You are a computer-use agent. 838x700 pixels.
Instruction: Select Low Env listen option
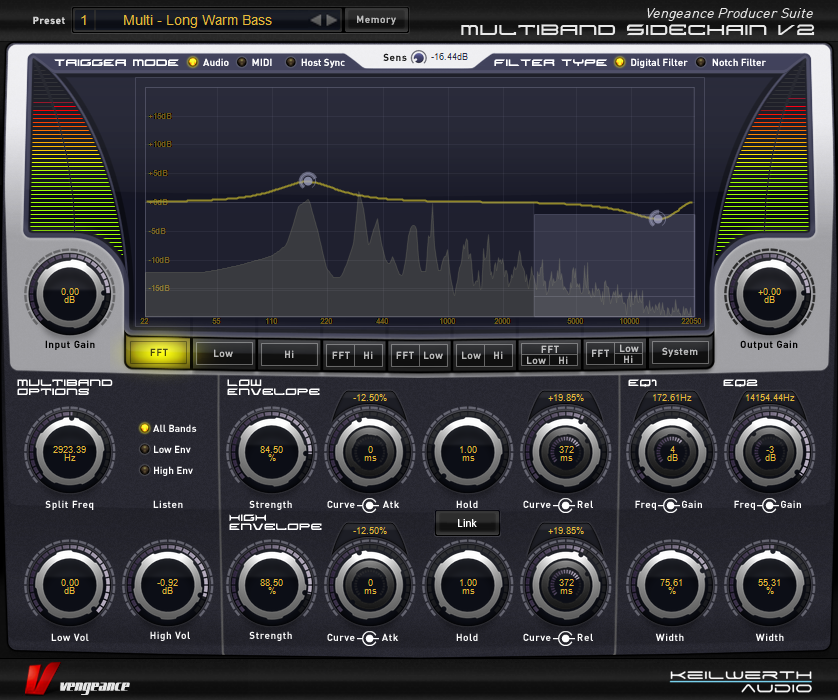click(145, 449)
